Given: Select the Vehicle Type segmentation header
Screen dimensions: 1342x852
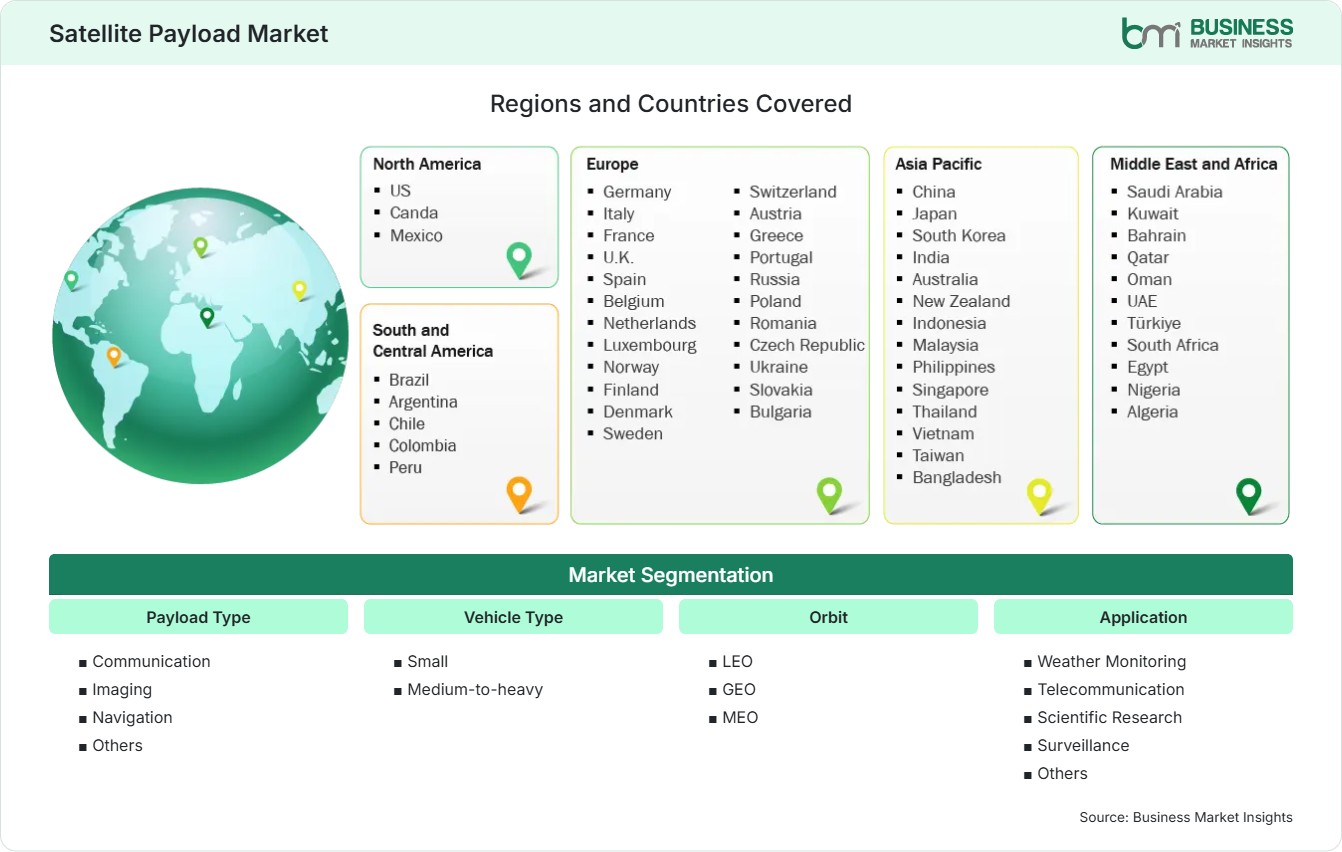Looking at the screenshot, I should point(513,617).
